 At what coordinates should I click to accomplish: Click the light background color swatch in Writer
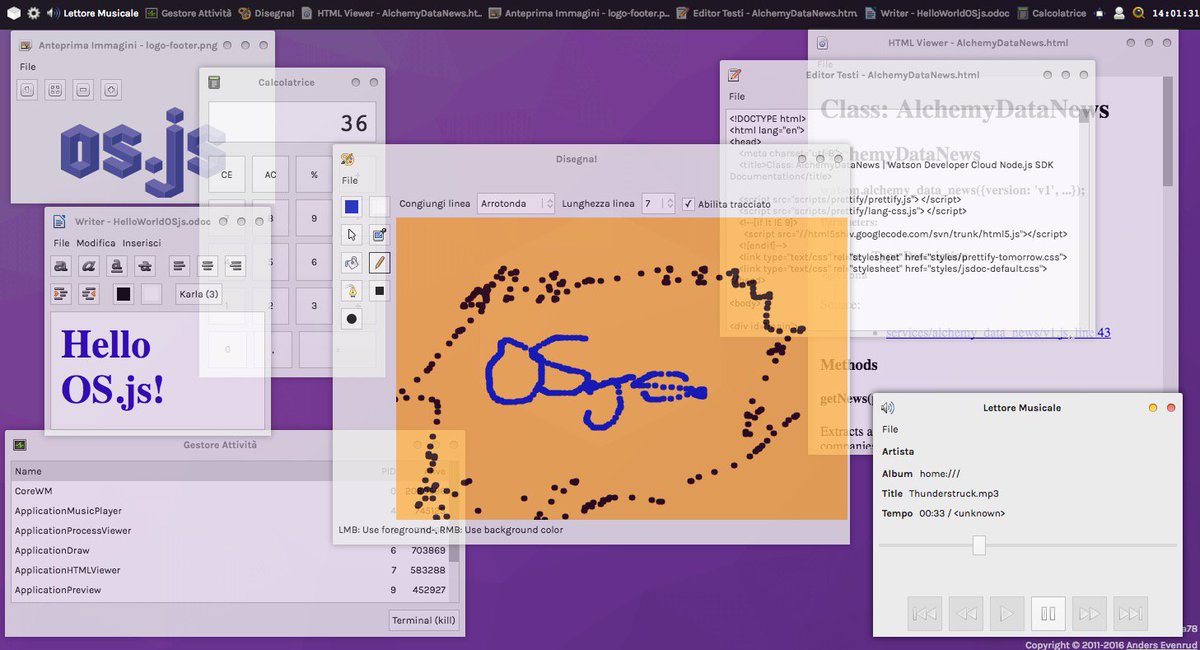tap(151, 294)
